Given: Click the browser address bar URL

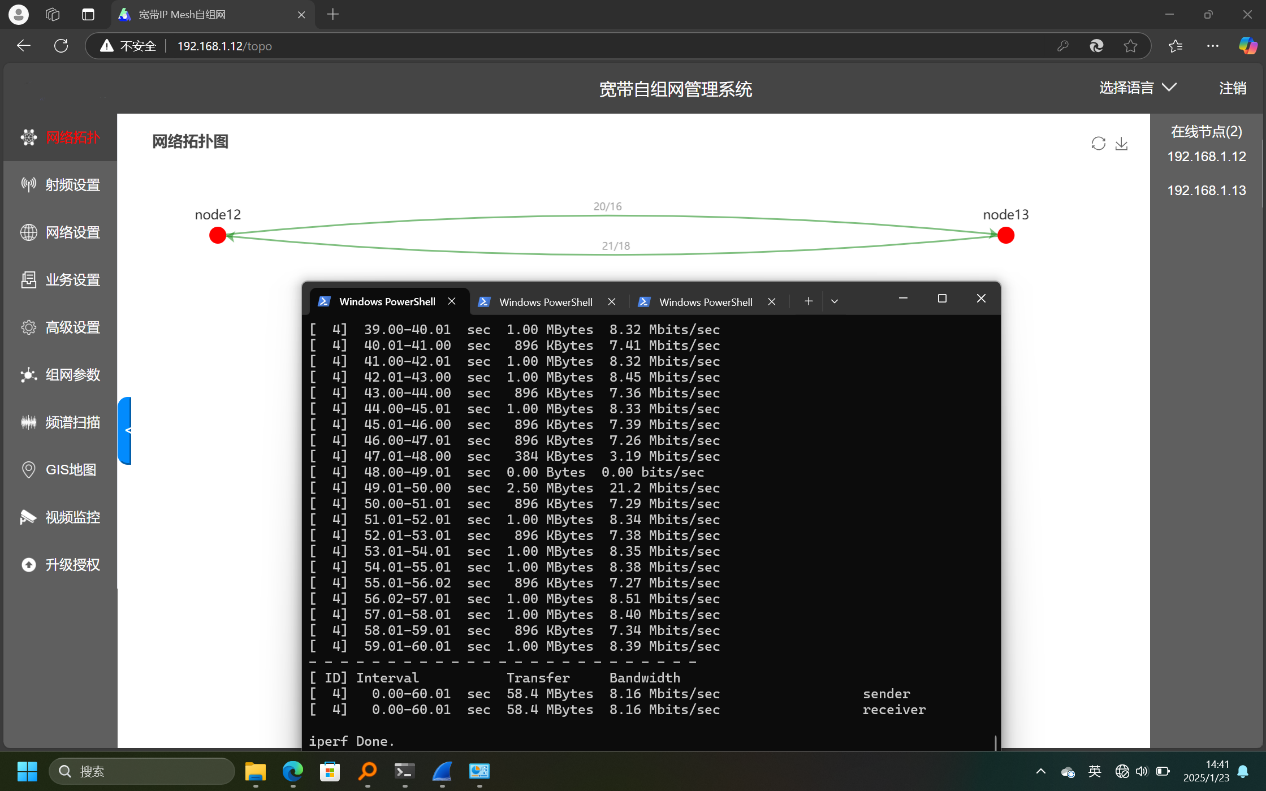Looking at the screenshot, I should 224,46.
